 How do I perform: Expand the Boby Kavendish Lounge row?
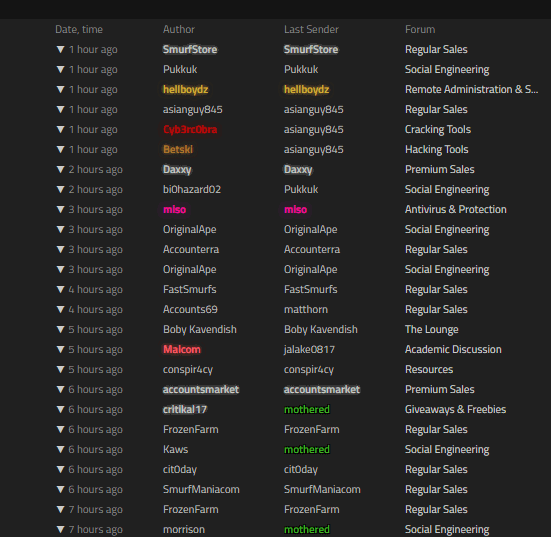click(60, 330)
